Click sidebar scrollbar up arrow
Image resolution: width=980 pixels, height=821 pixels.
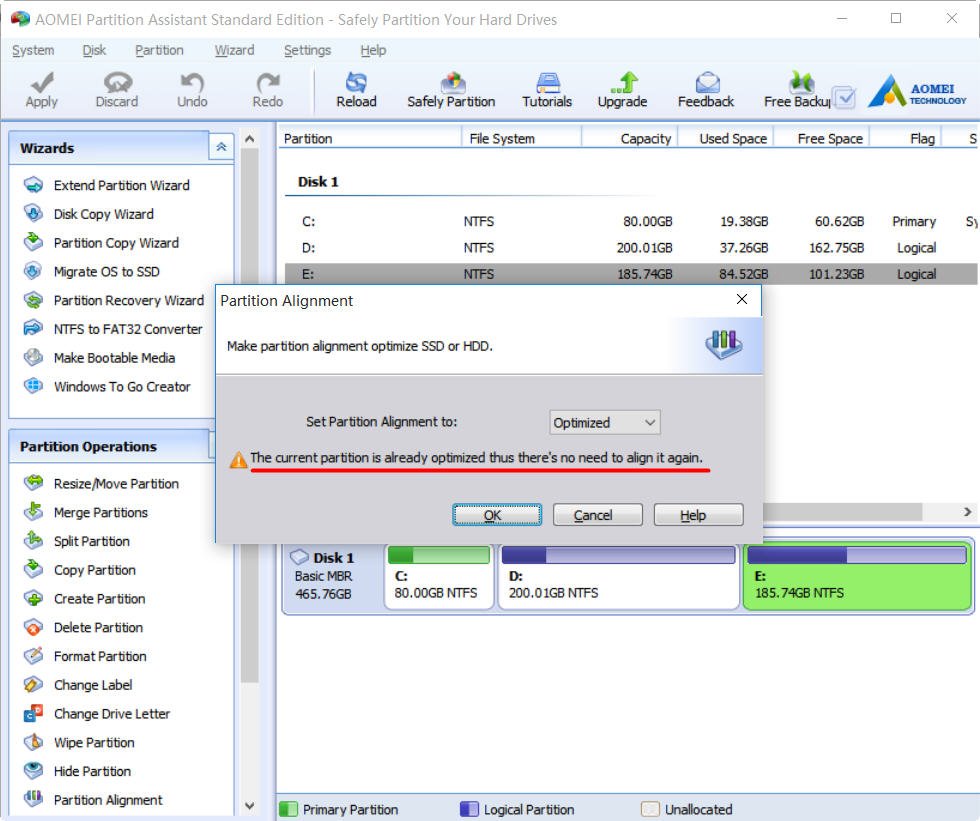(x=249, y=139)
